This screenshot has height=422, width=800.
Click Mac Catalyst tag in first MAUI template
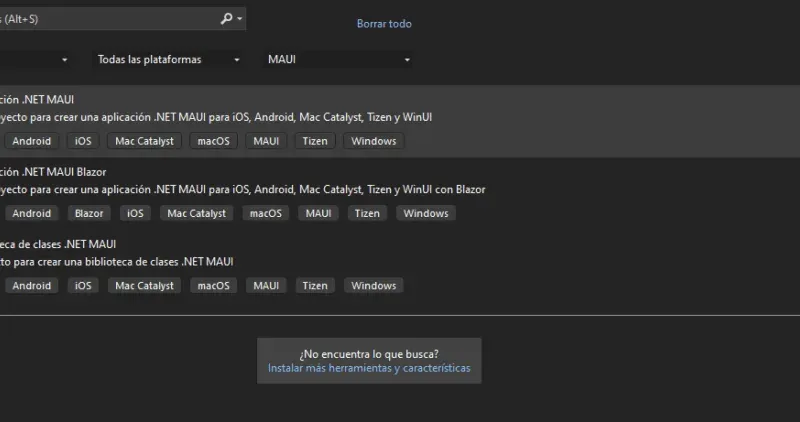(x=144, y=141)
